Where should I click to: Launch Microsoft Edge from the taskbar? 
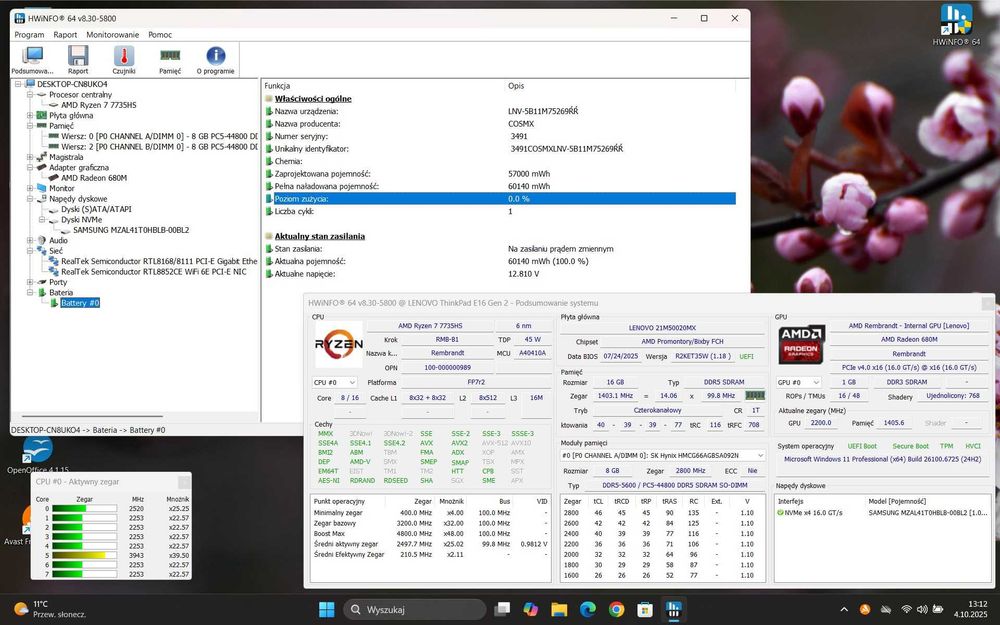[587, 610]
